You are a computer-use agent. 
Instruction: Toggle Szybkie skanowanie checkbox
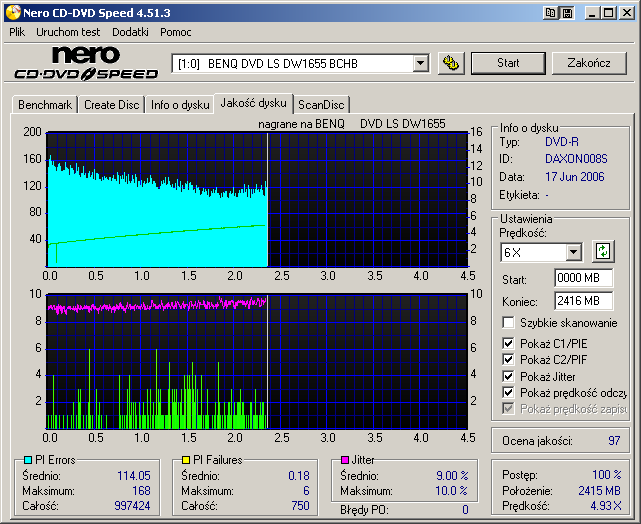pyautogui.click(x=508, y=322)
